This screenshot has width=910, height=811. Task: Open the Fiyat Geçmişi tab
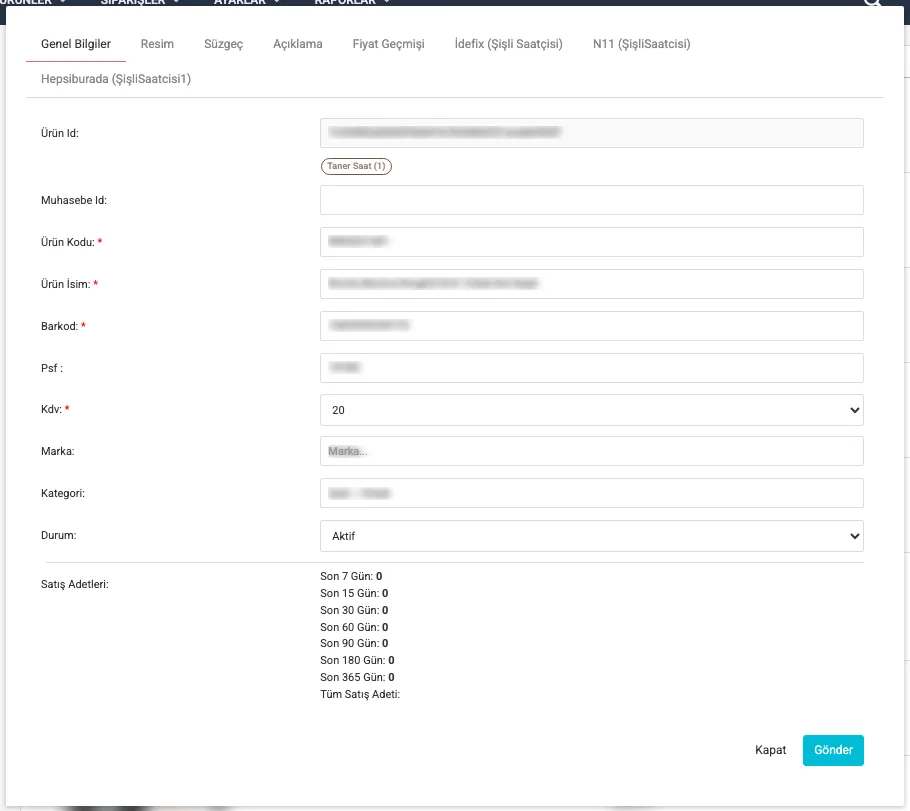[x=388, y=44]
